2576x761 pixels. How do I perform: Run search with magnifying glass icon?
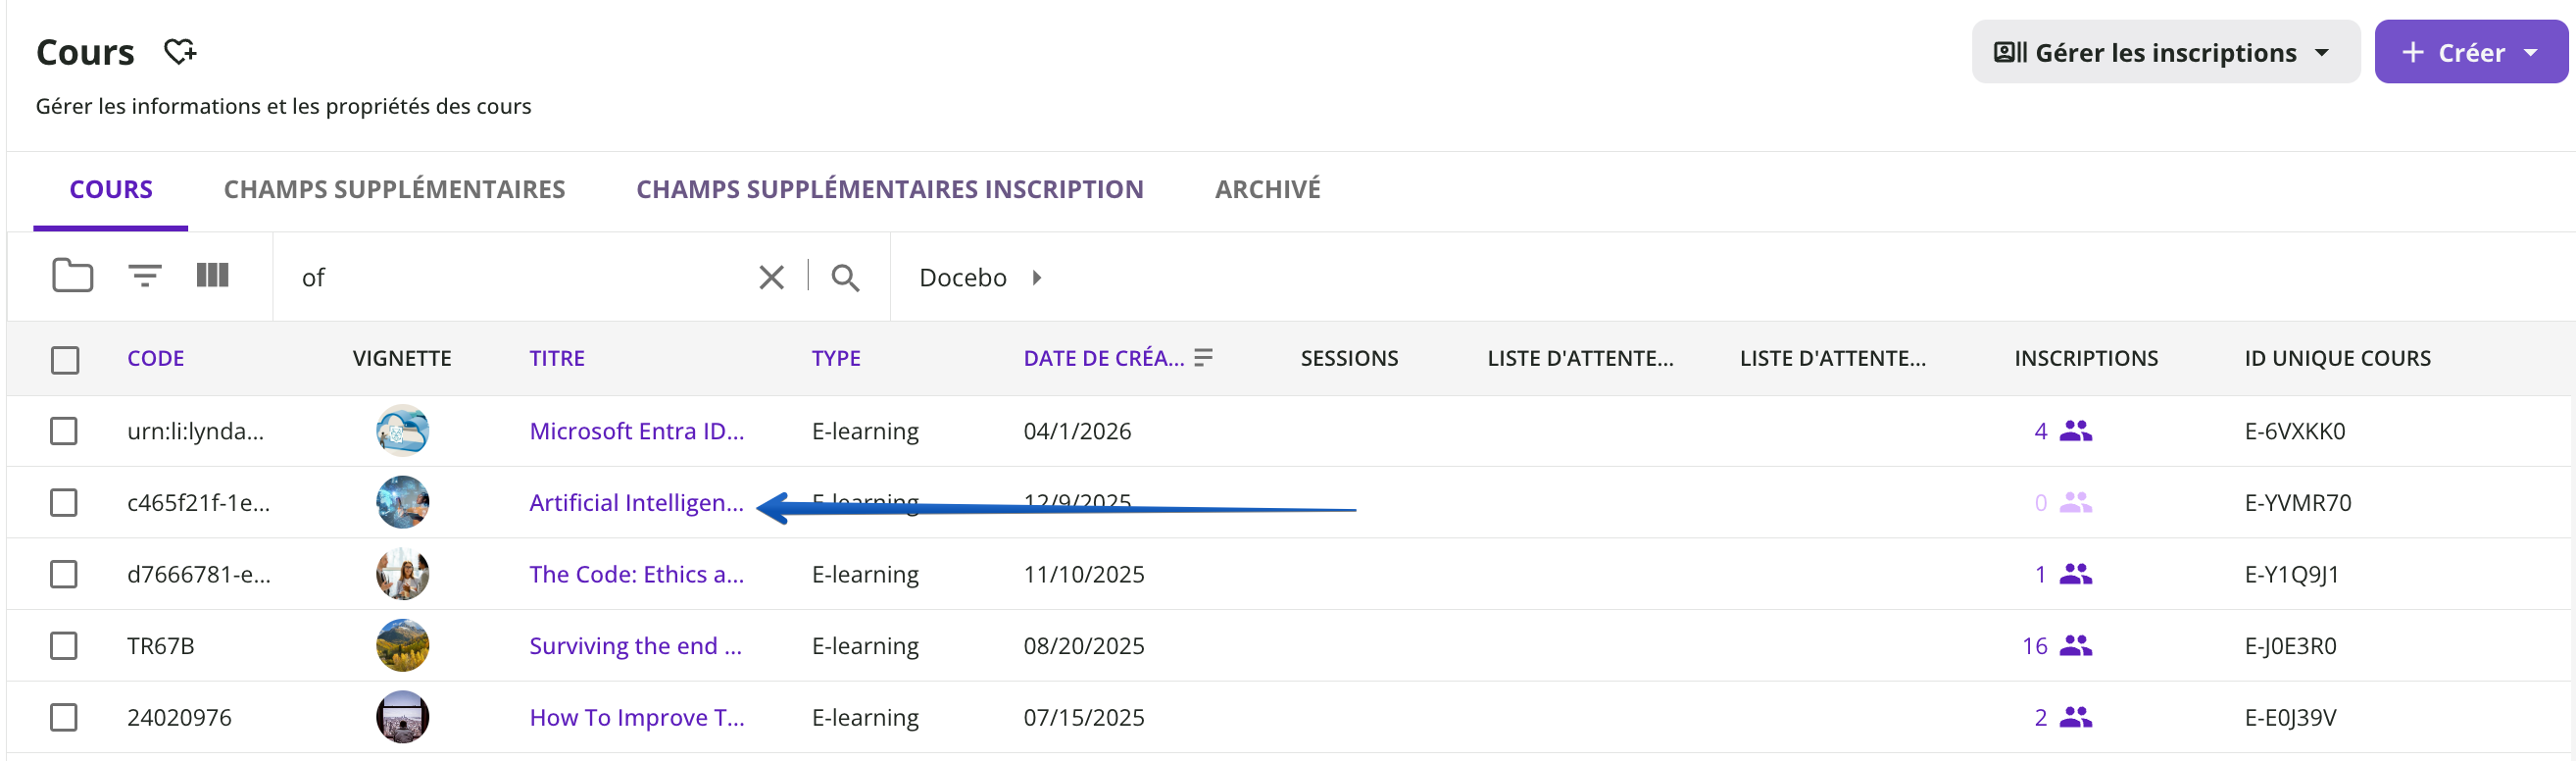click(845, 277)
